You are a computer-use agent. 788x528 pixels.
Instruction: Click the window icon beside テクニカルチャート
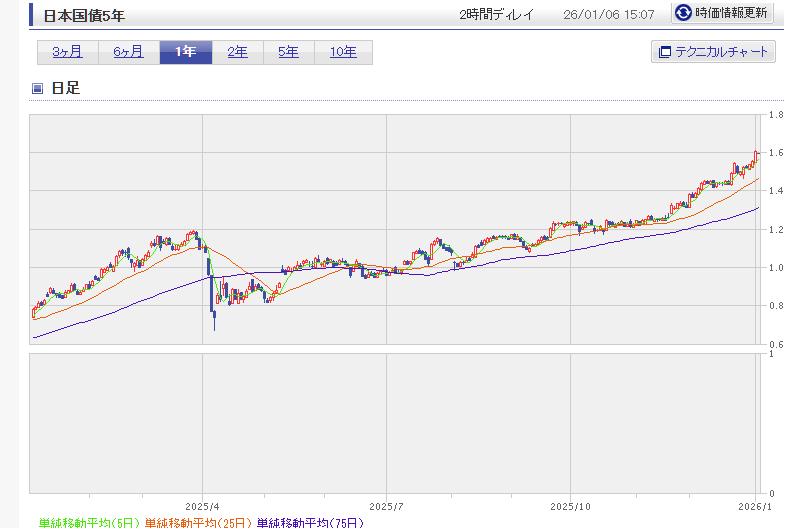(664, 52)
